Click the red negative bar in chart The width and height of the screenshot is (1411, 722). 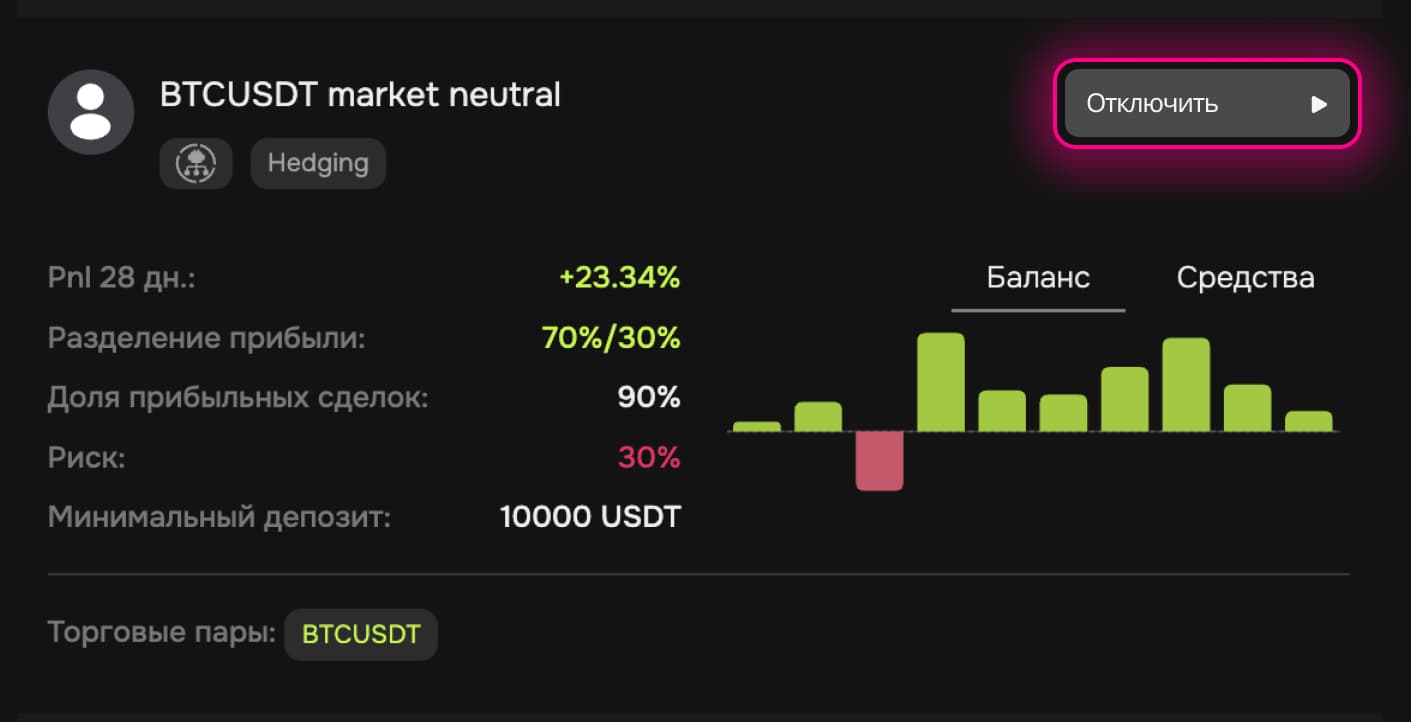(879, 461)
